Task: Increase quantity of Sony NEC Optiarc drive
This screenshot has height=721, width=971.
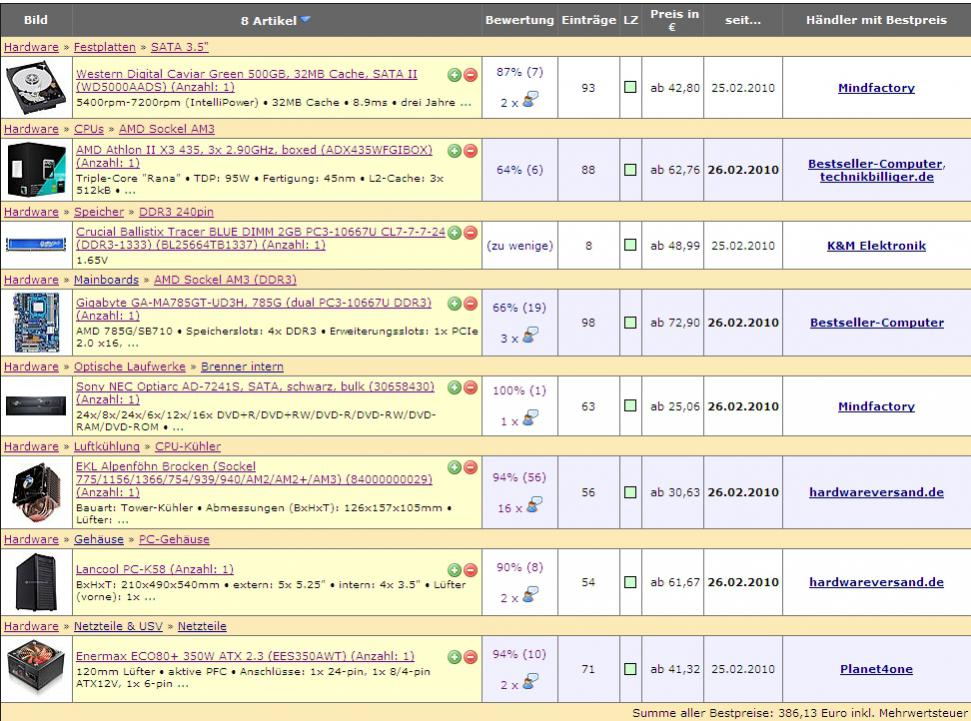Action: 455,388
